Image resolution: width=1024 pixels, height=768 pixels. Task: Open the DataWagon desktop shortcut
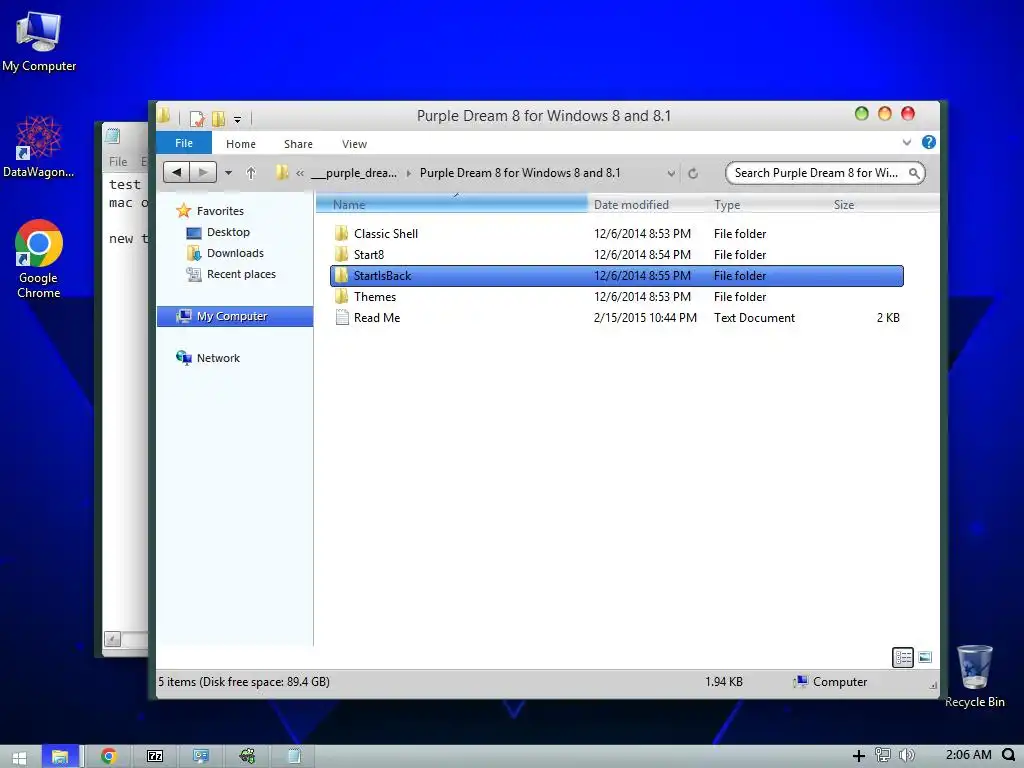(38, 146)
